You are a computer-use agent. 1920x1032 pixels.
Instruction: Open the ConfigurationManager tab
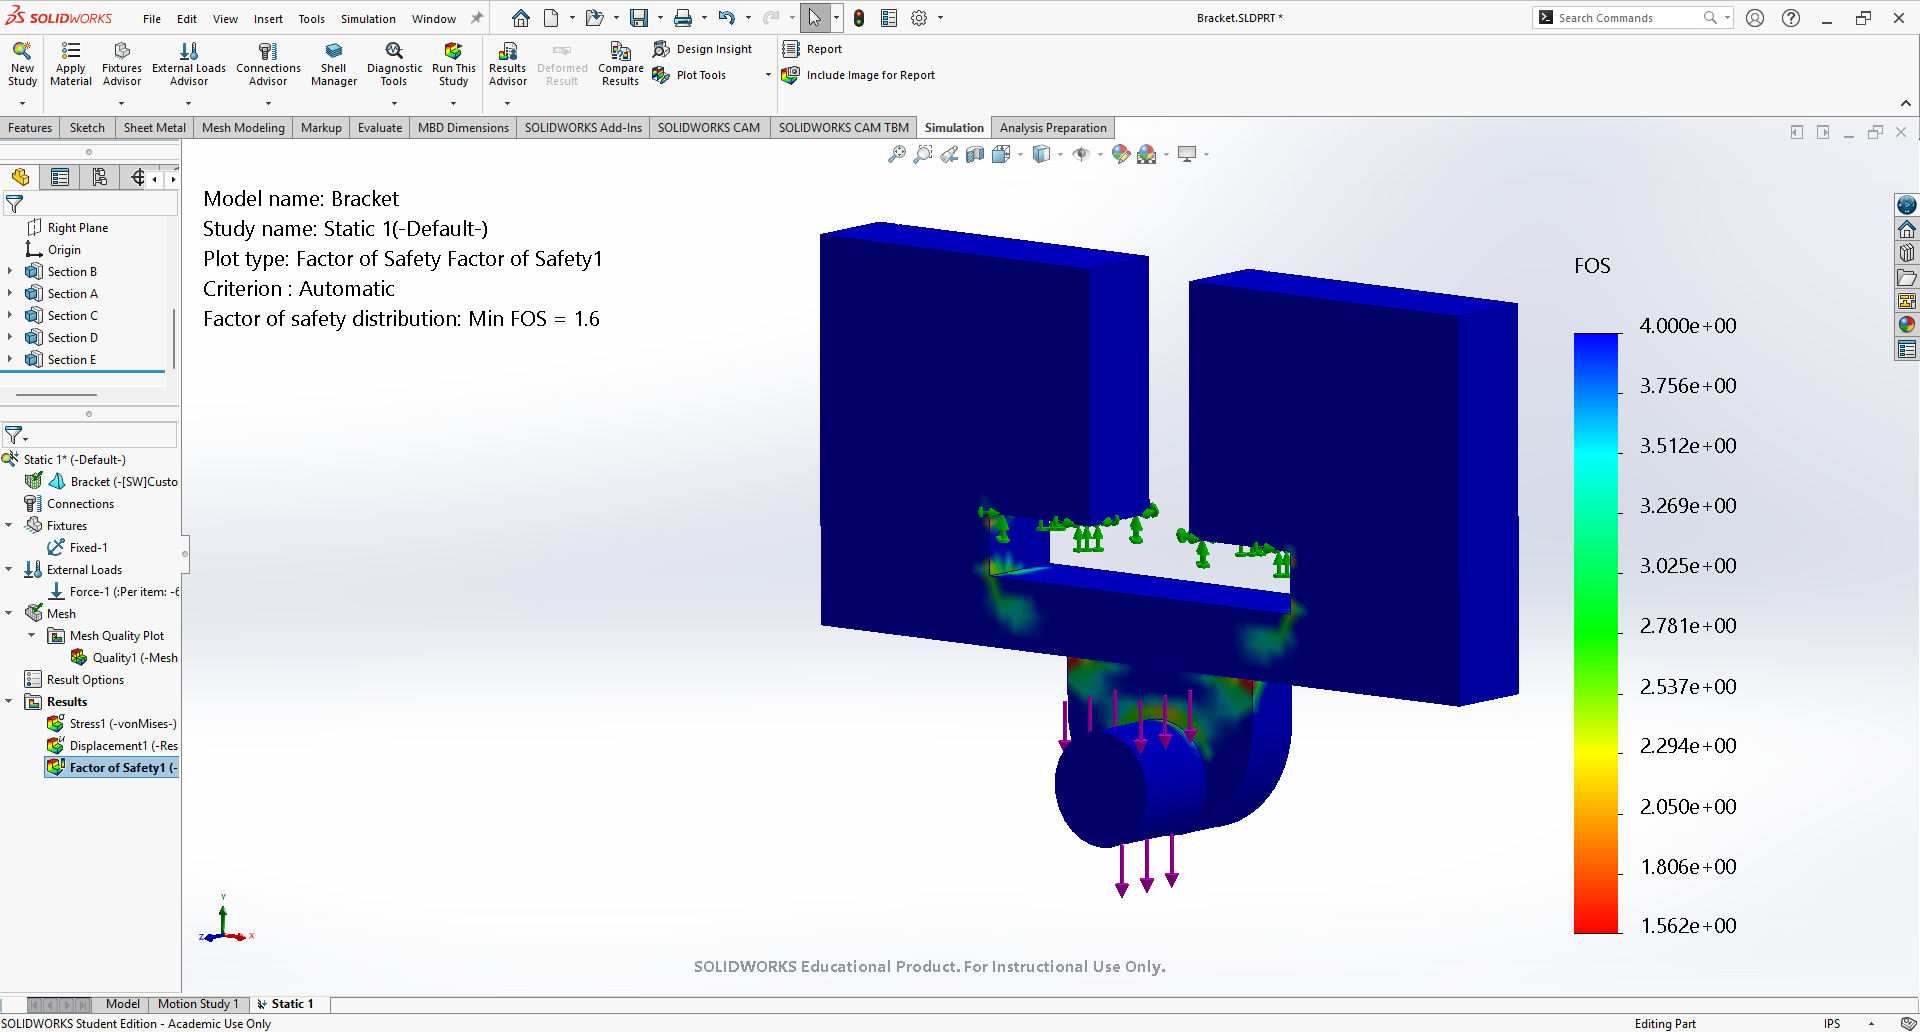tap(99, 177)
